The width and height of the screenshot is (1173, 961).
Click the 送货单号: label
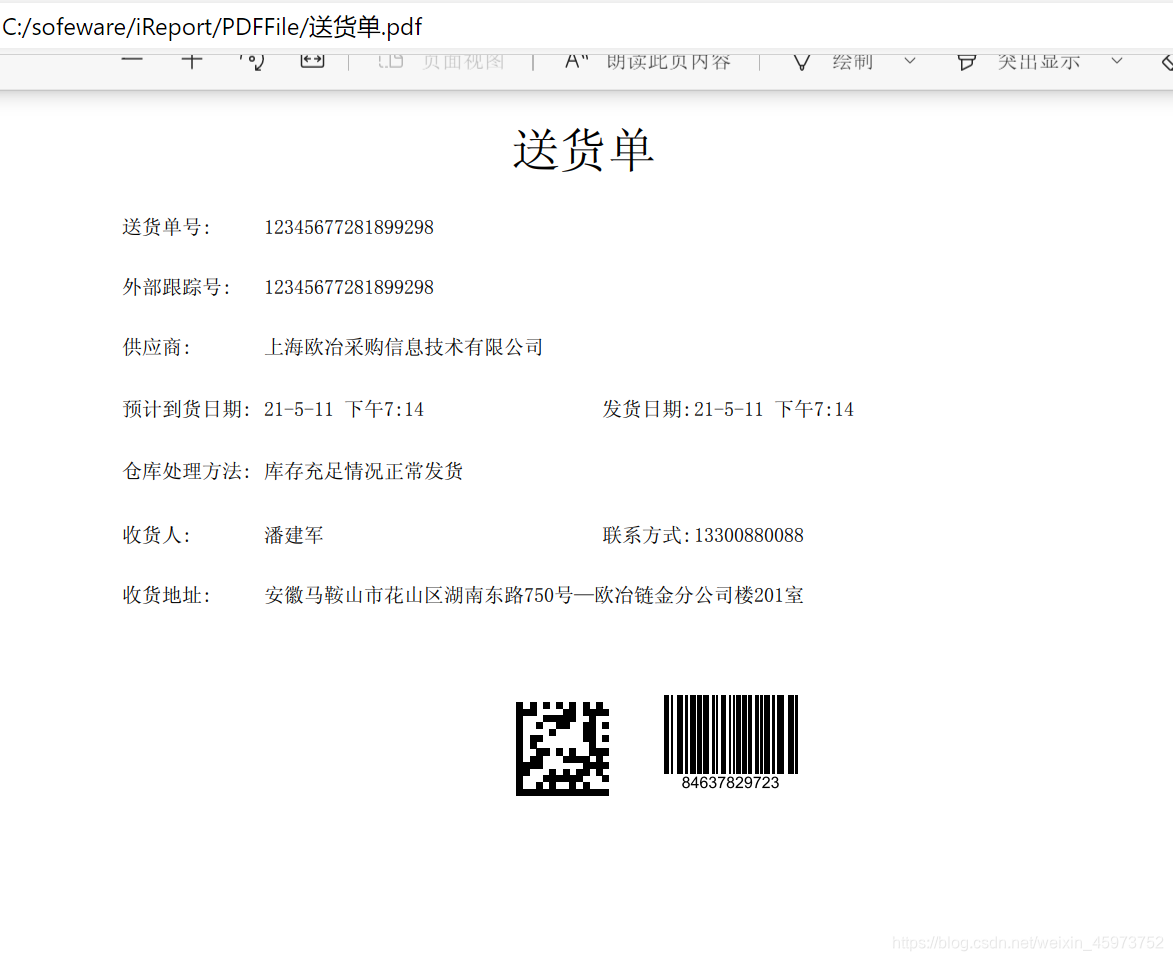[167, 227]
